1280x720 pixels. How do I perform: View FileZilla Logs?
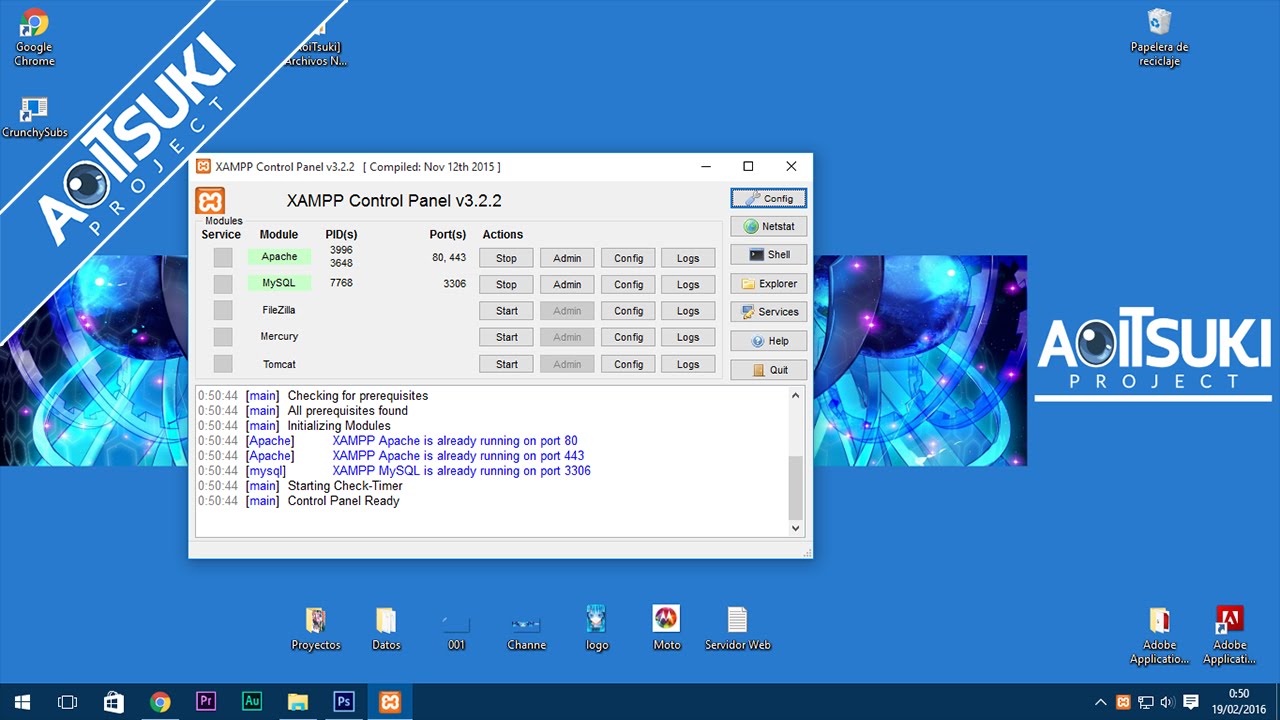click(688, 311)
